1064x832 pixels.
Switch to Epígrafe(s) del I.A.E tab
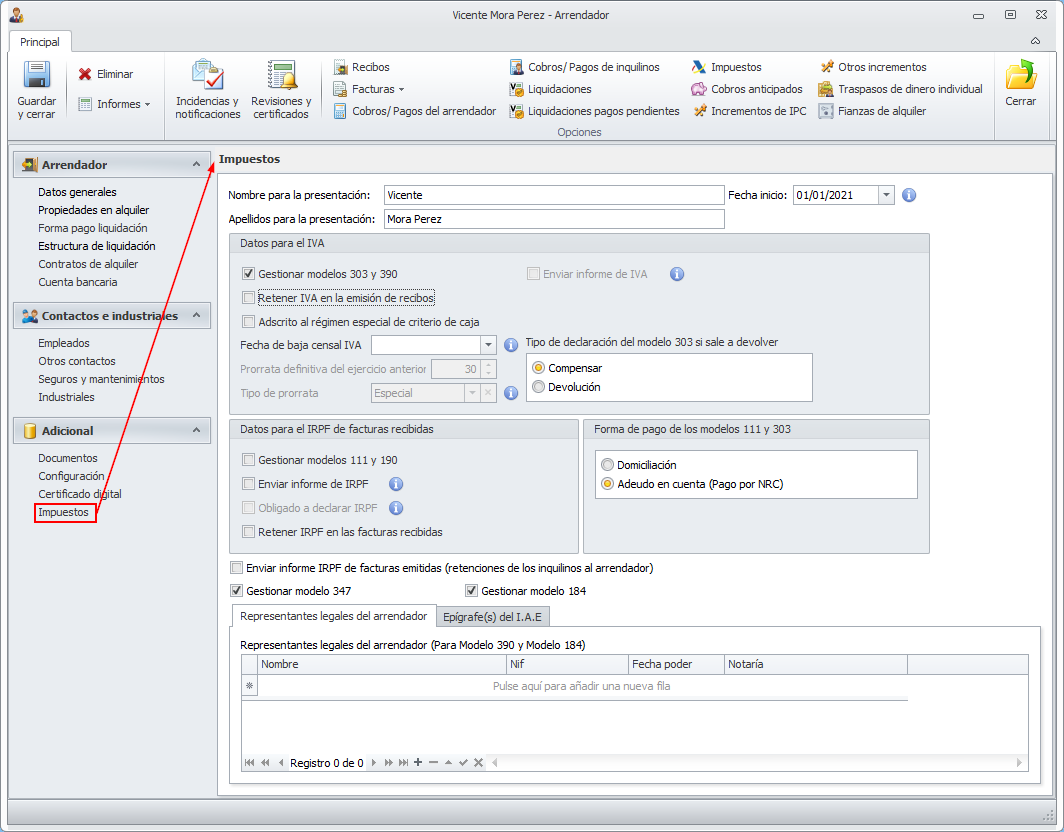coord(492,616)
